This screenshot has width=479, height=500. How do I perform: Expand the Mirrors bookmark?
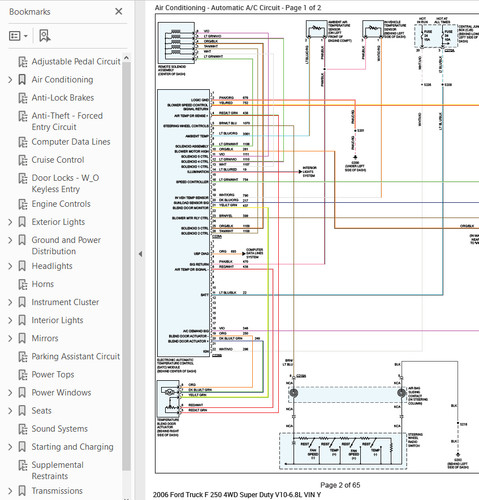click(10, 338)
